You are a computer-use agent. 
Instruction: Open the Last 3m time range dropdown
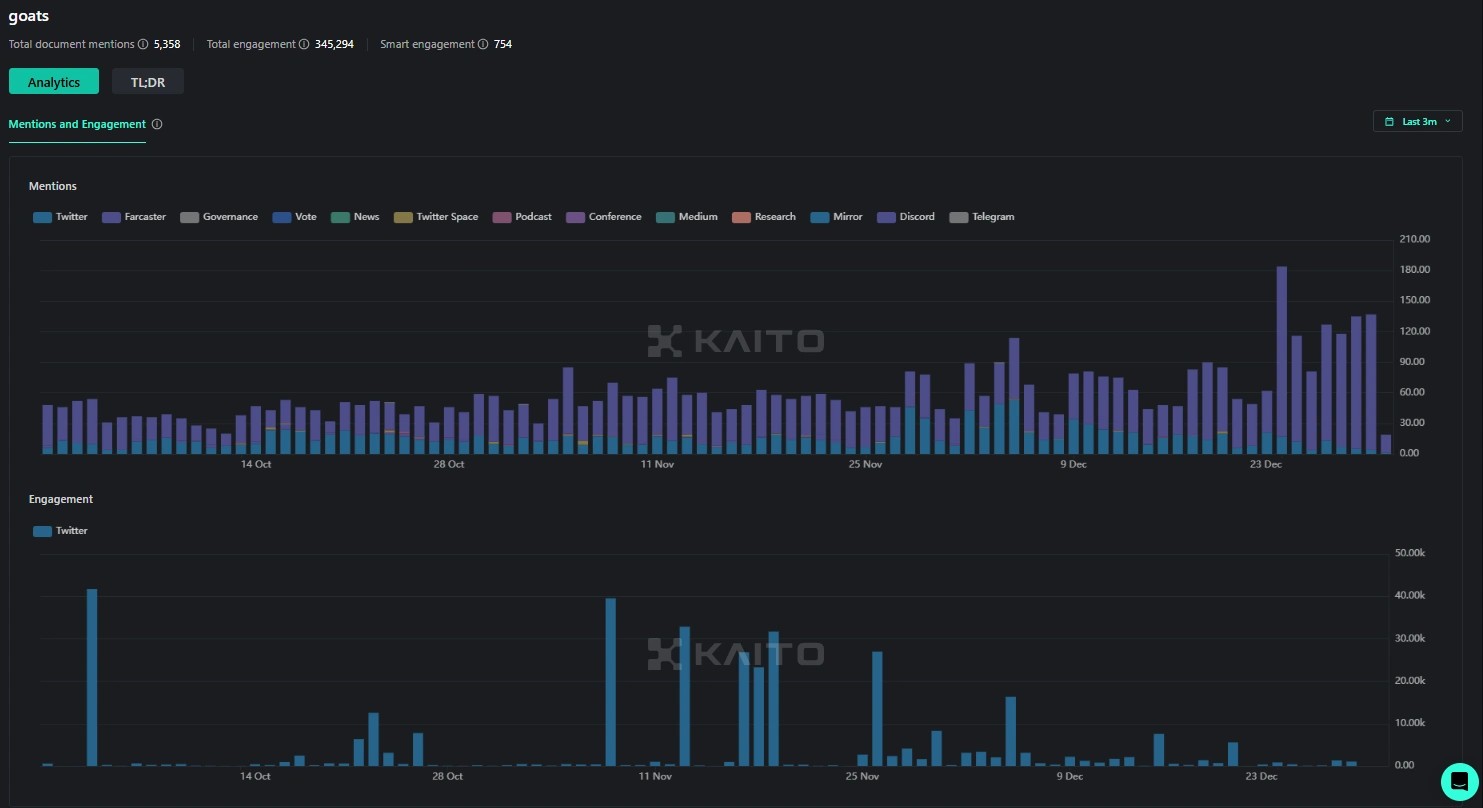[x=1418, y=122]
